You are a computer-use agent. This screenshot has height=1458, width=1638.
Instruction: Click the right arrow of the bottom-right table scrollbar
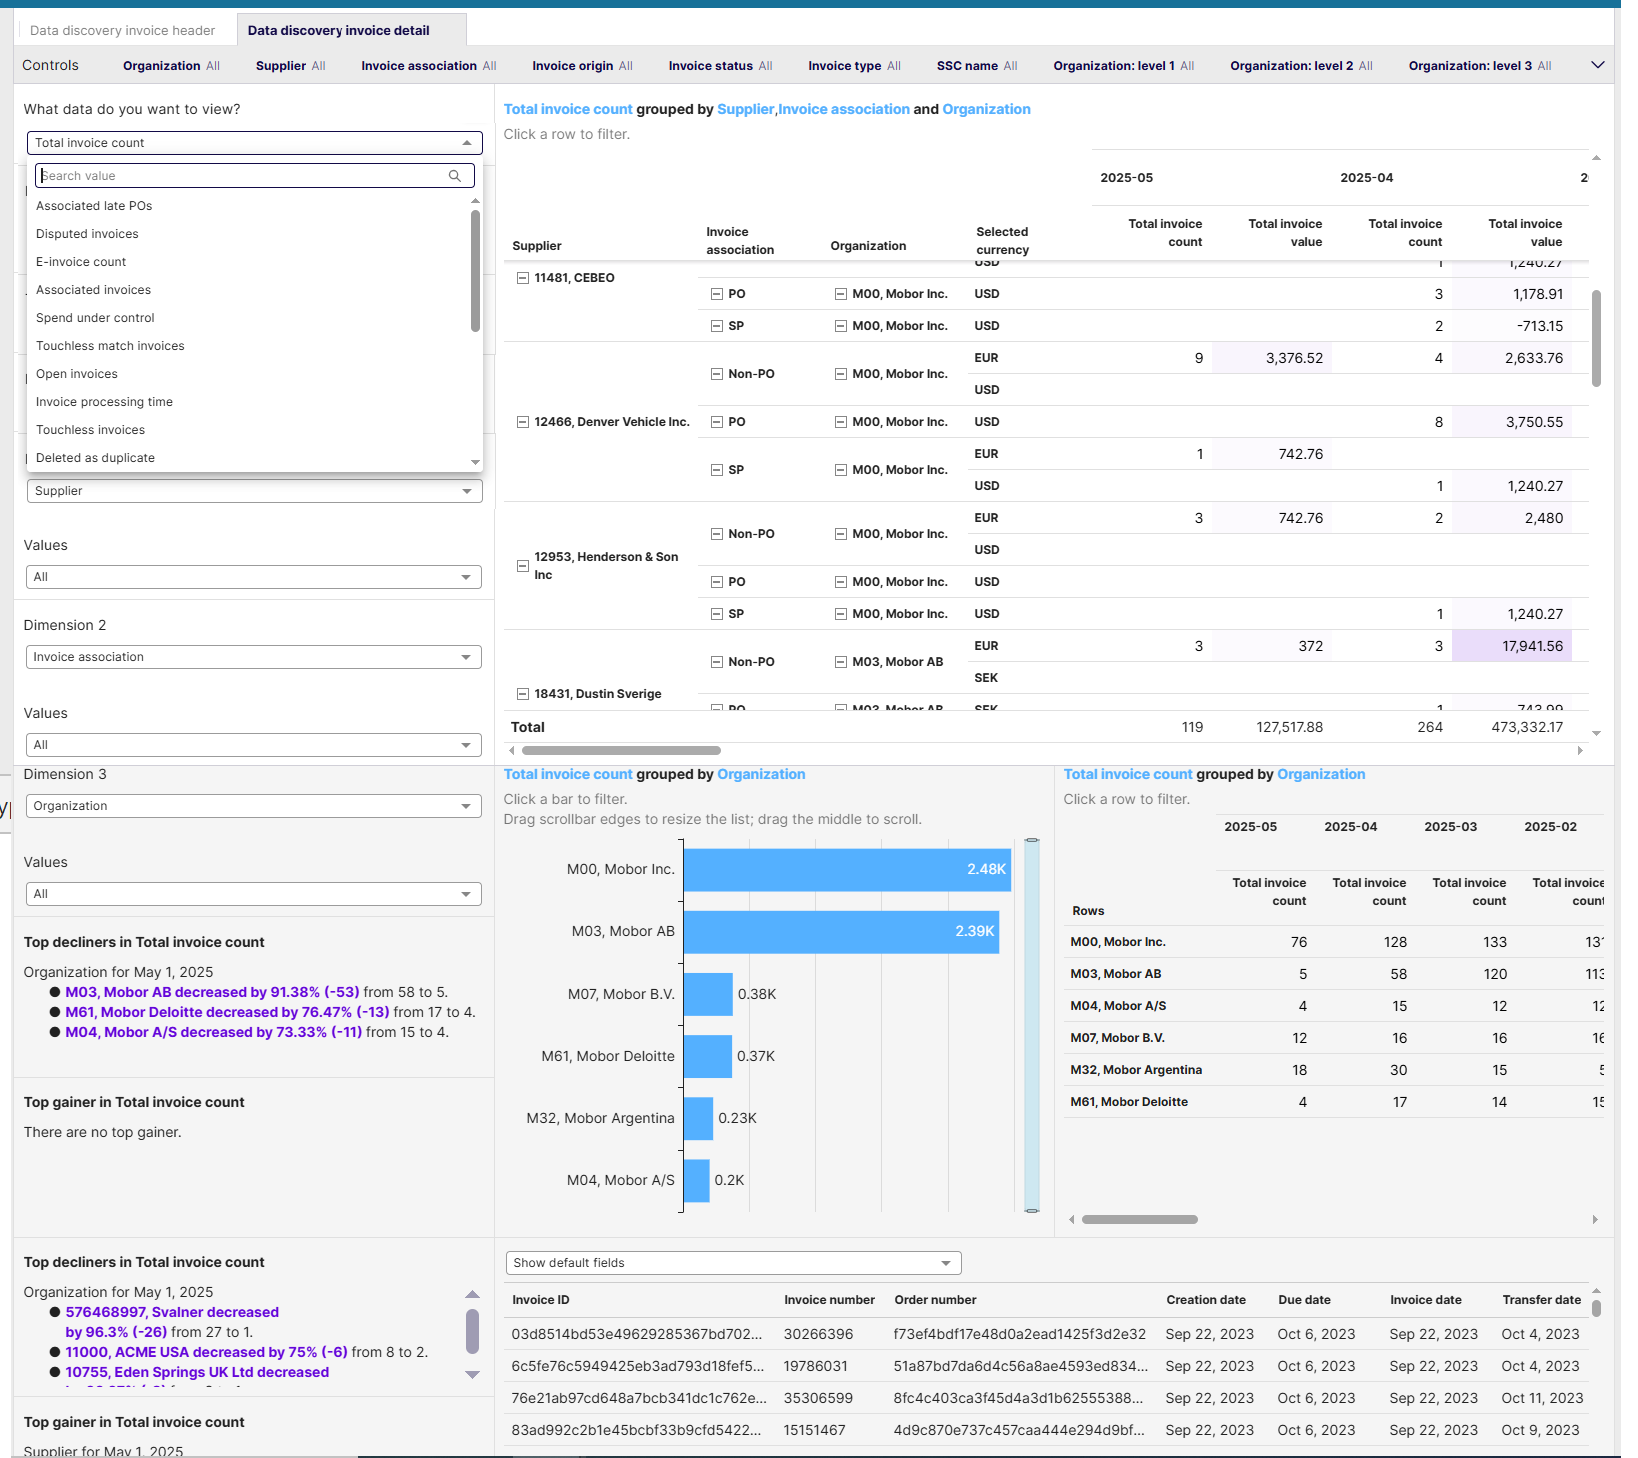1597,1219
